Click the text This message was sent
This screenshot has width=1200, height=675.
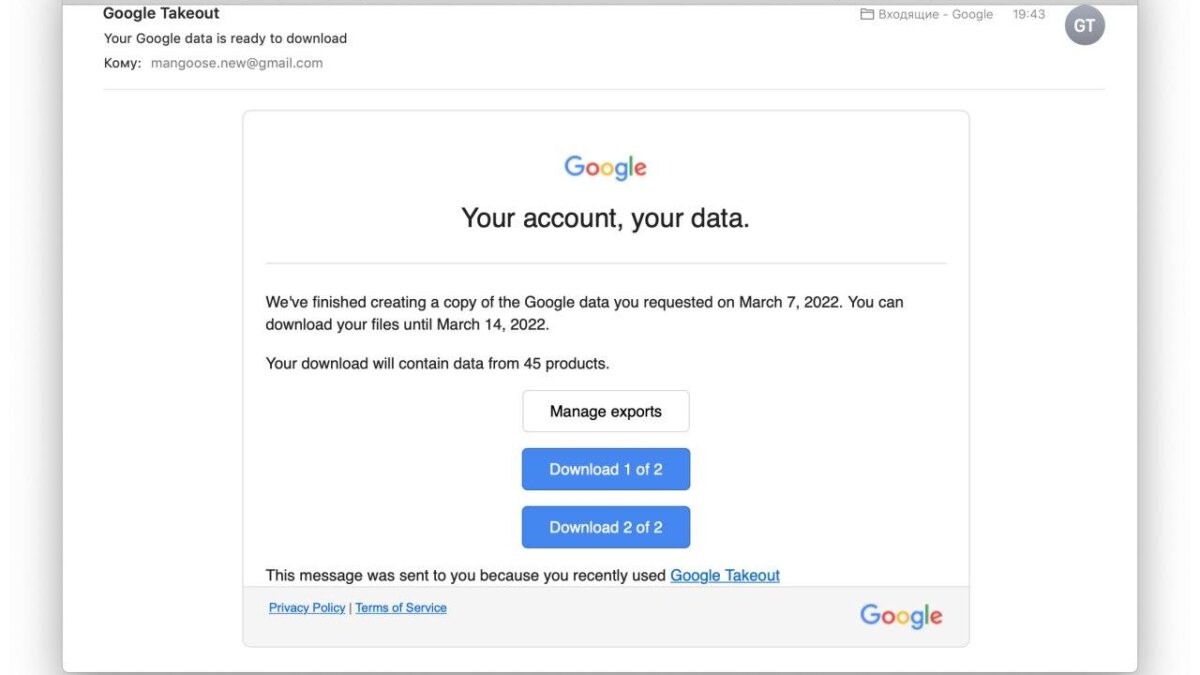tap(466, 575)
